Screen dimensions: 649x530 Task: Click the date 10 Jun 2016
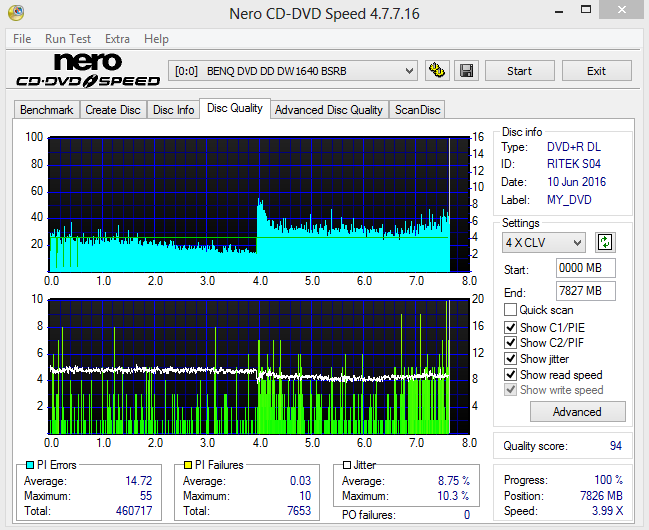click(576, 182)
